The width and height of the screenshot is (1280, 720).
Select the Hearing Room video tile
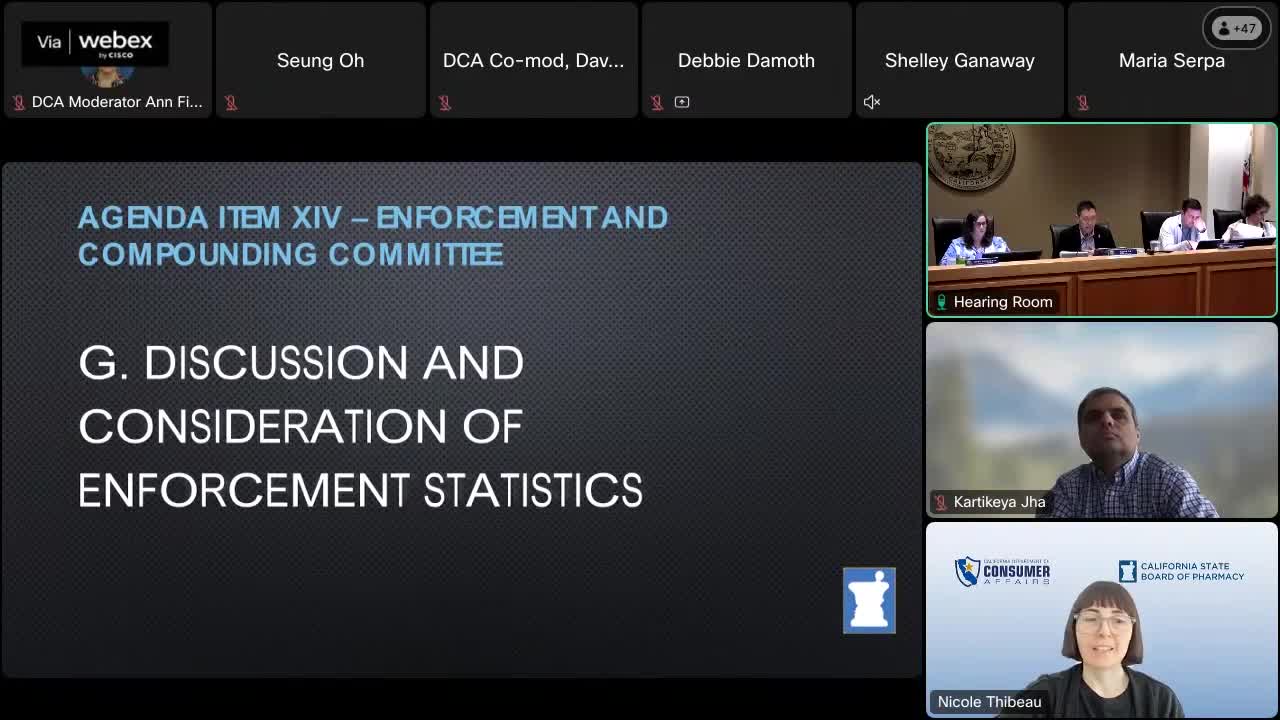(x=1101, y=210)
